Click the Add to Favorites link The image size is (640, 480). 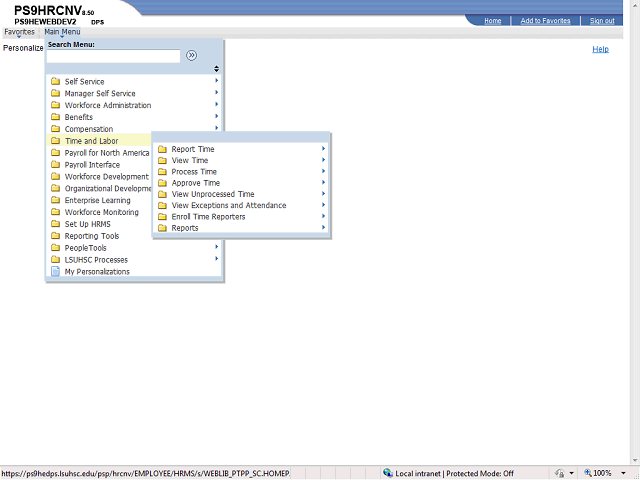tap(545, 21)
